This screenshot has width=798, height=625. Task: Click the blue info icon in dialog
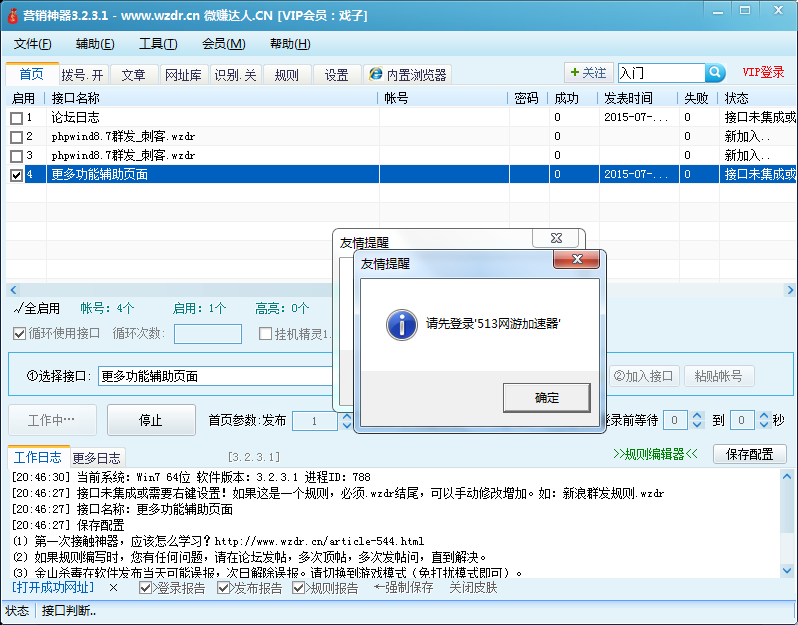point(402,324)
